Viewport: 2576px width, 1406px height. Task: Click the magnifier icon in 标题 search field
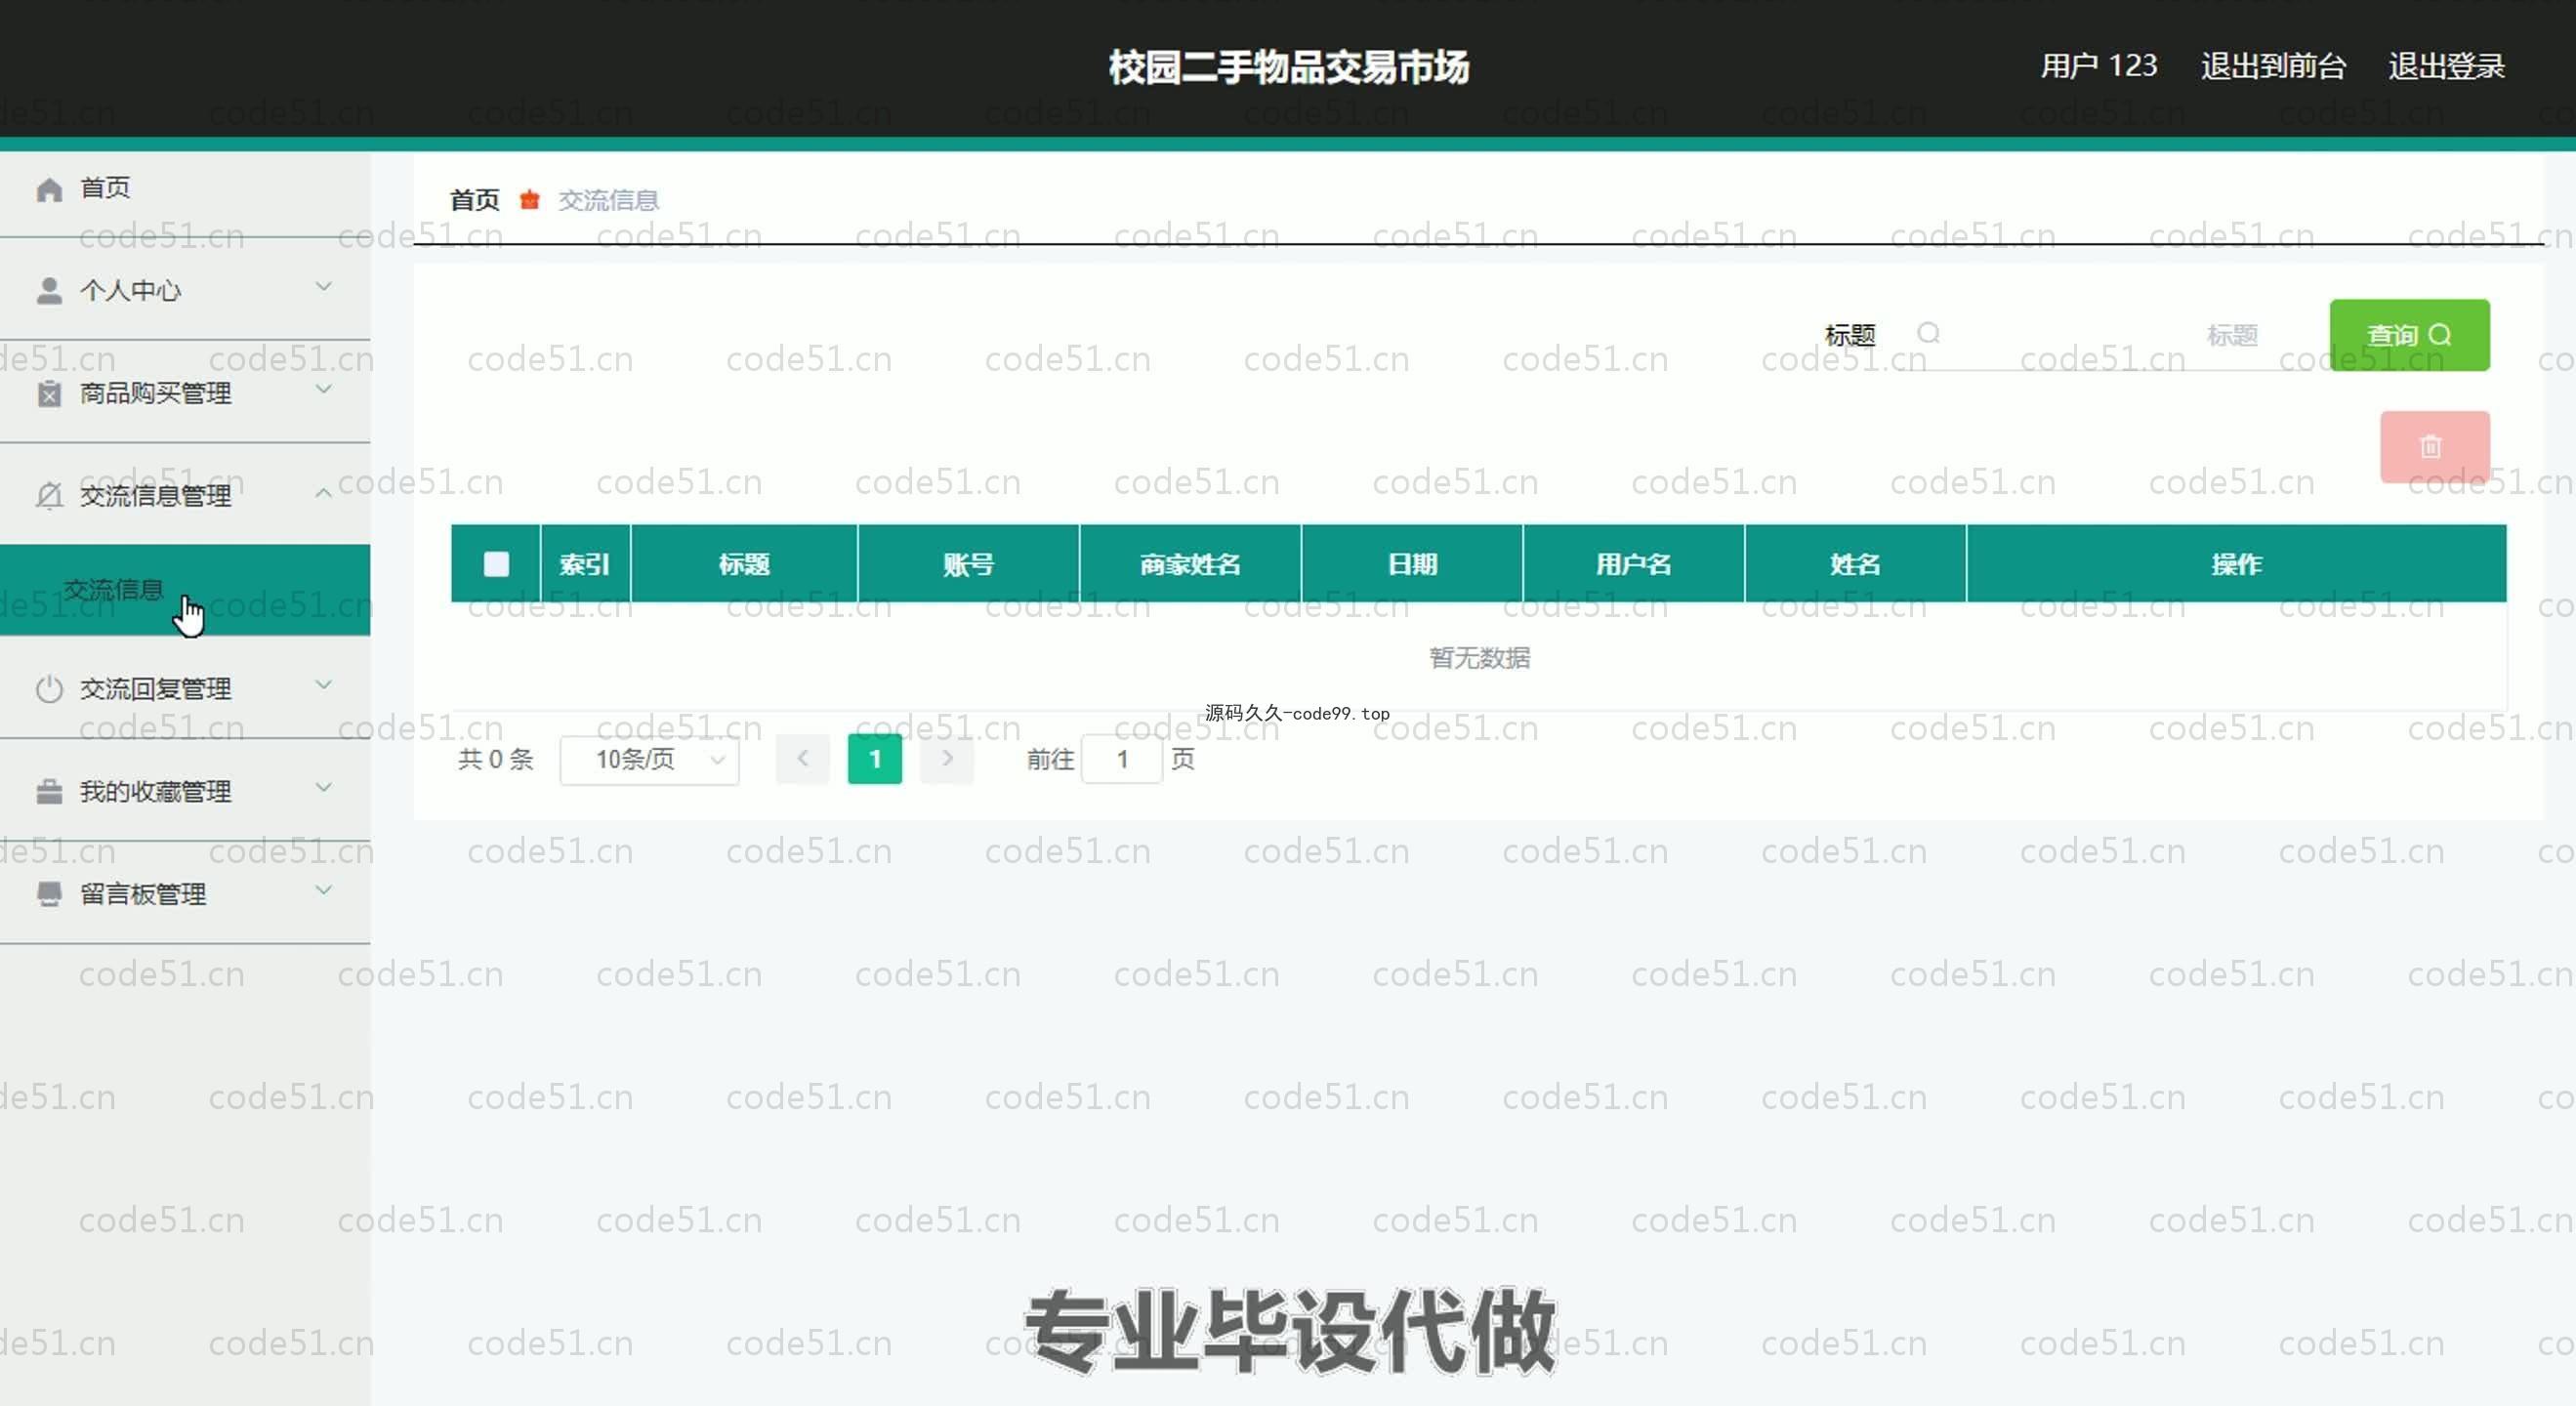tap(1929, 333)
